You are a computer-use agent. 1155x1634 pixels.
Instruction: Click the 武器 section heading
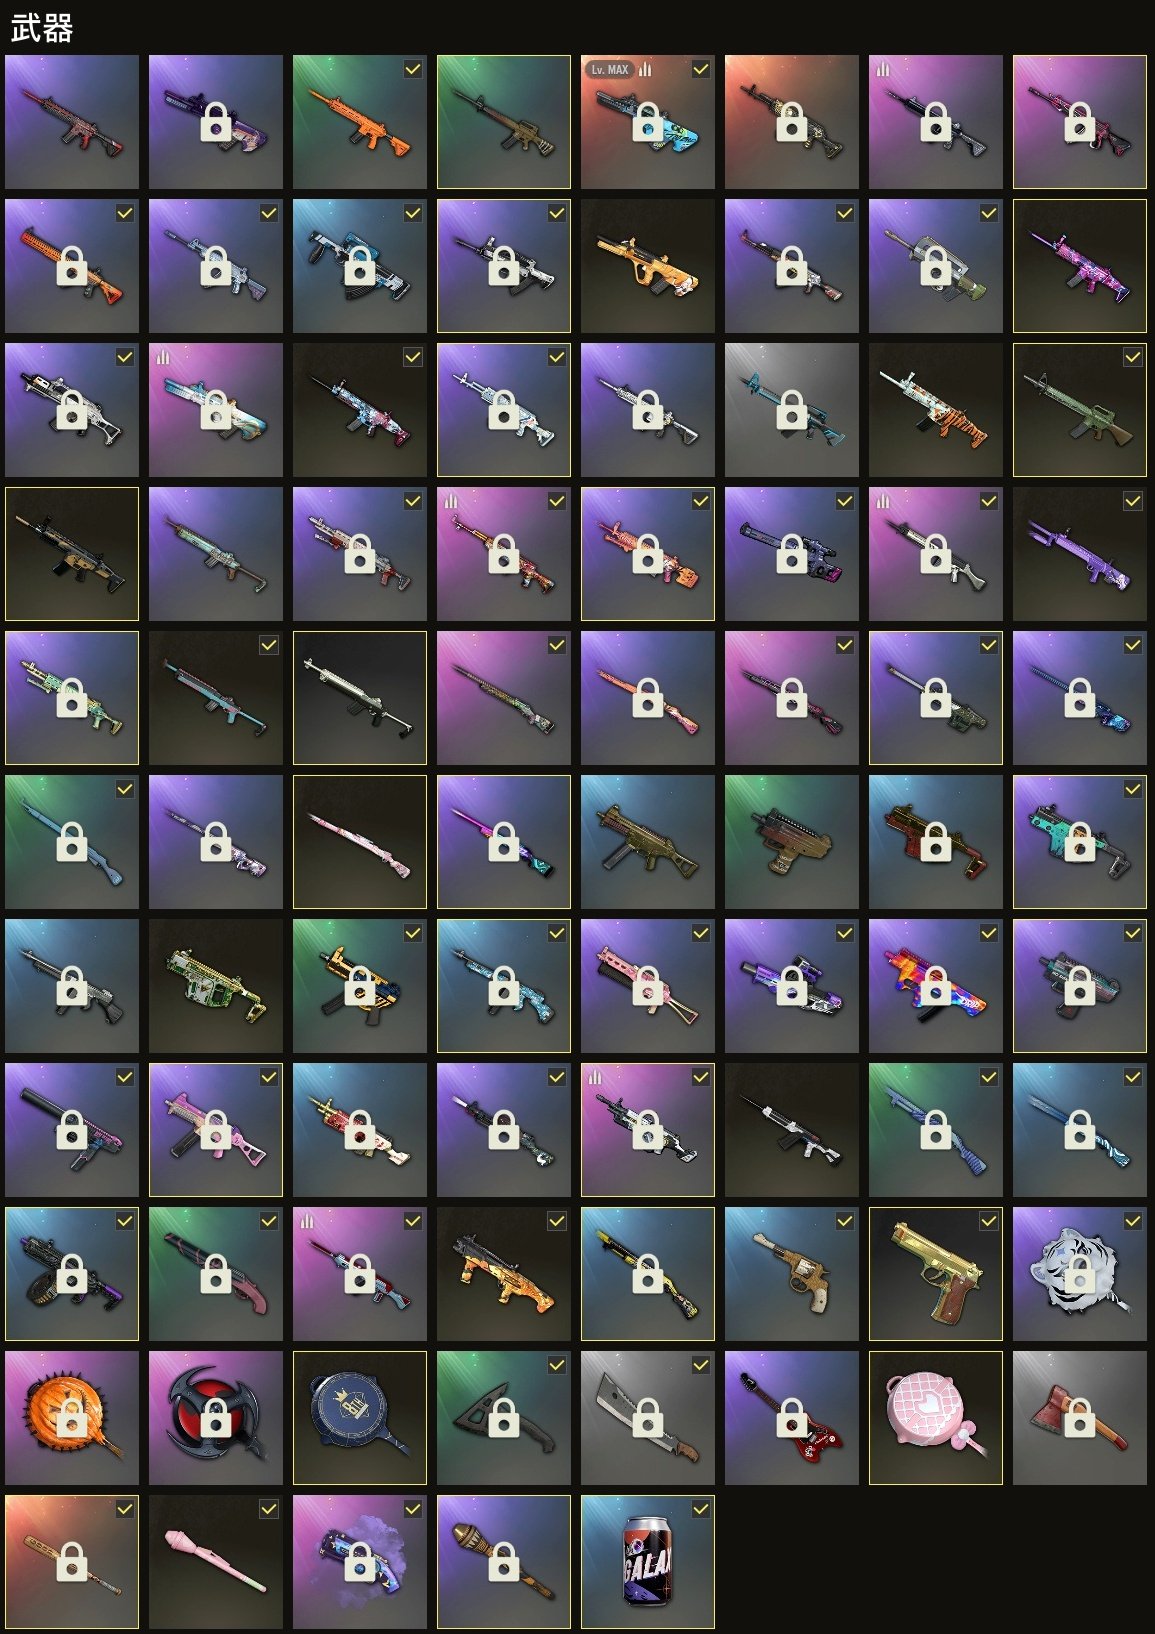pos(42,28)
